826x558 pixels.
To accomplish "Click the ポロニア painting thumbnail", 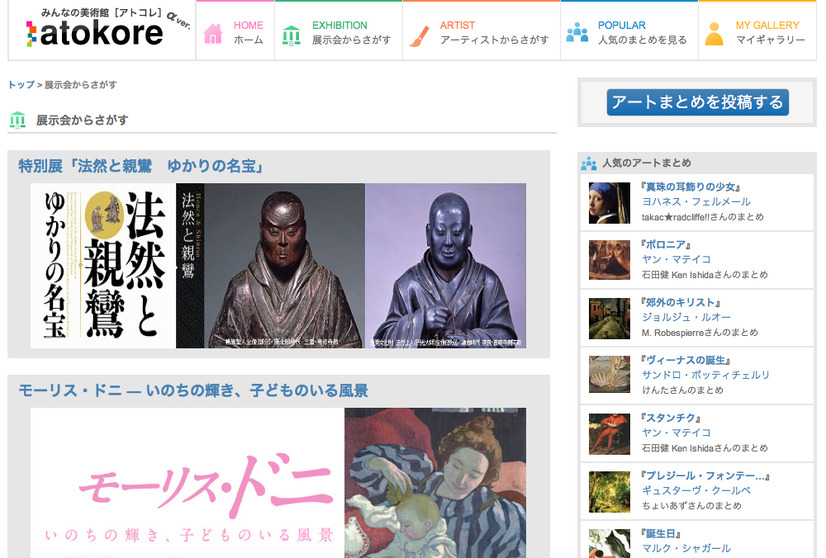I will pyautogui.click(x=609, y=260).
